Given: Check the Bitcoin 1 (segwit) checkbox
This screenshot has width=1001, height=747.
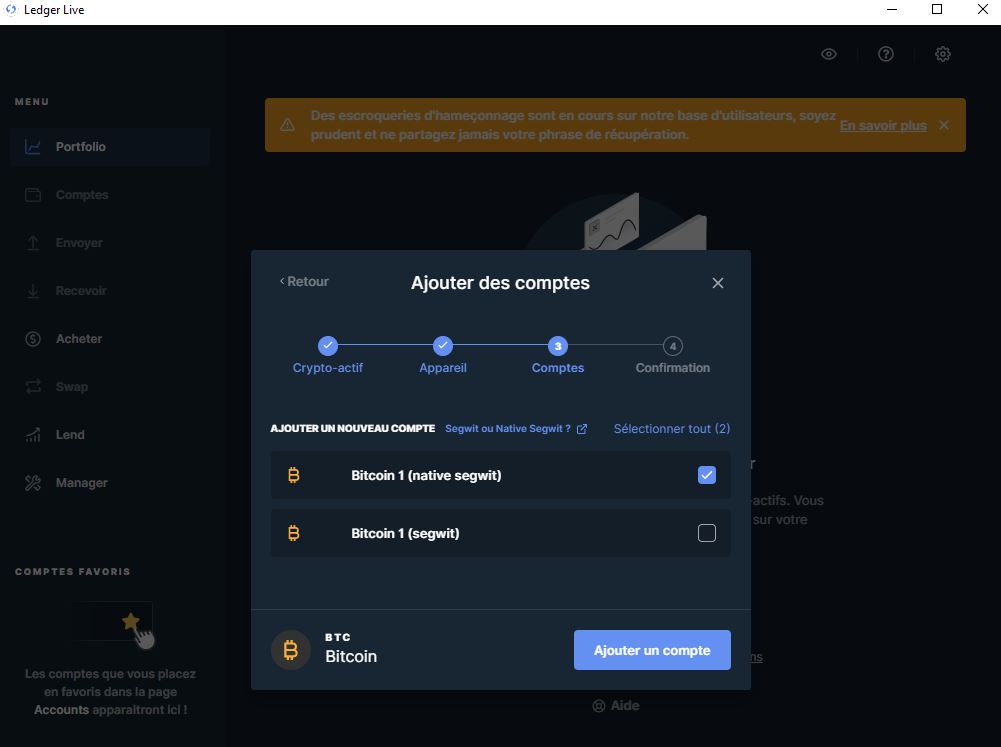Looking at the screenshot, I should [707, 533].
